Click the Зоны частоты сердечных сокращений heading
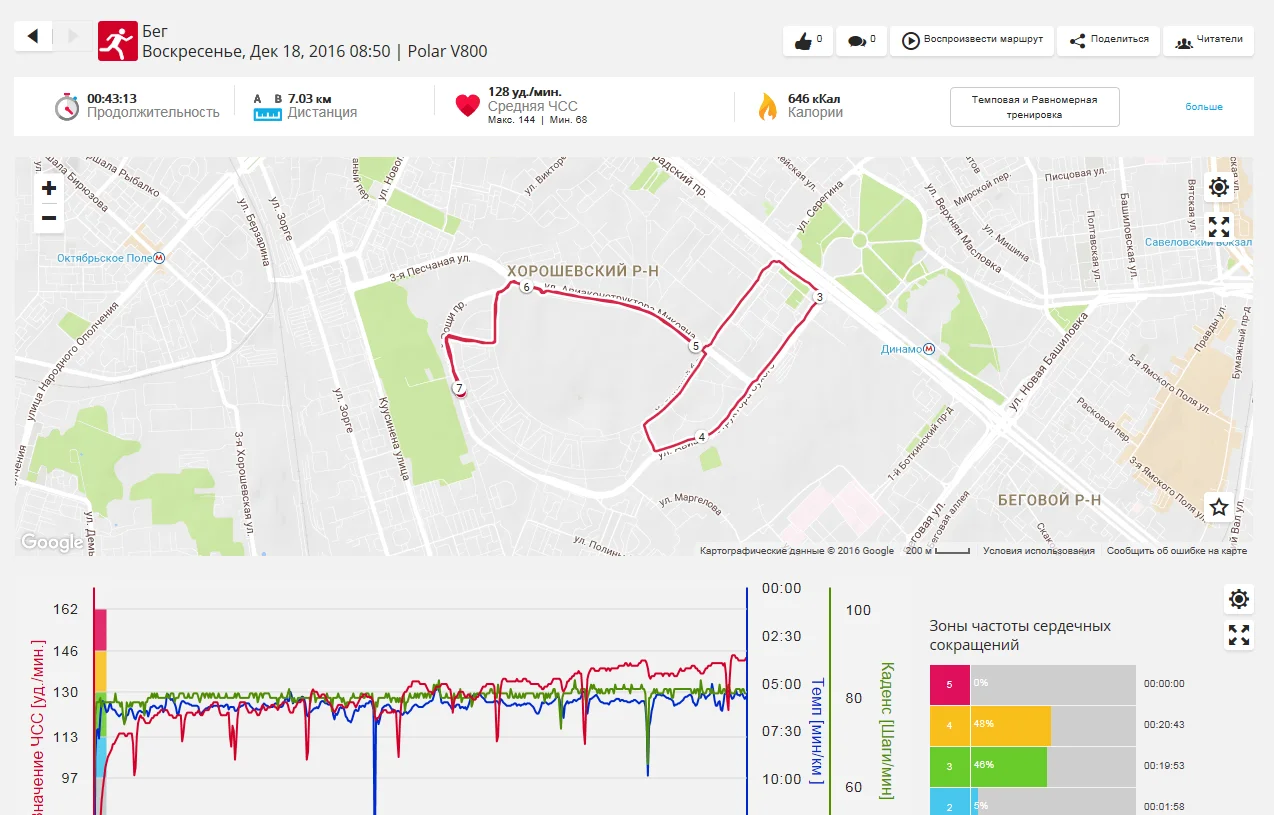The width and height of the screenshot is (1274, 815). (x=1020, y=635)
